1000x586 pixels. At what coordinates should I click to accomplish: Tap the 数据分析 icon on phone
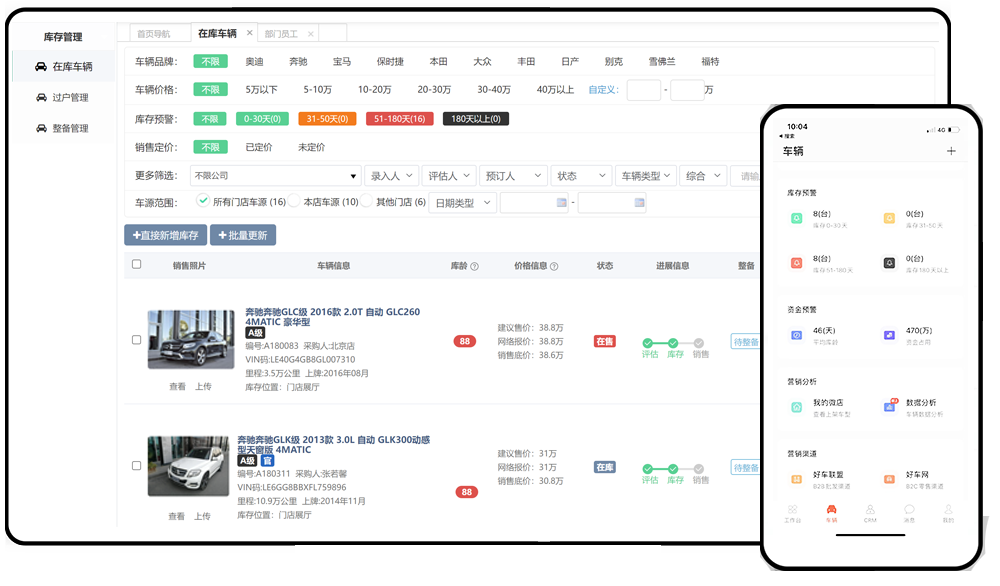(x=890, y=406)
